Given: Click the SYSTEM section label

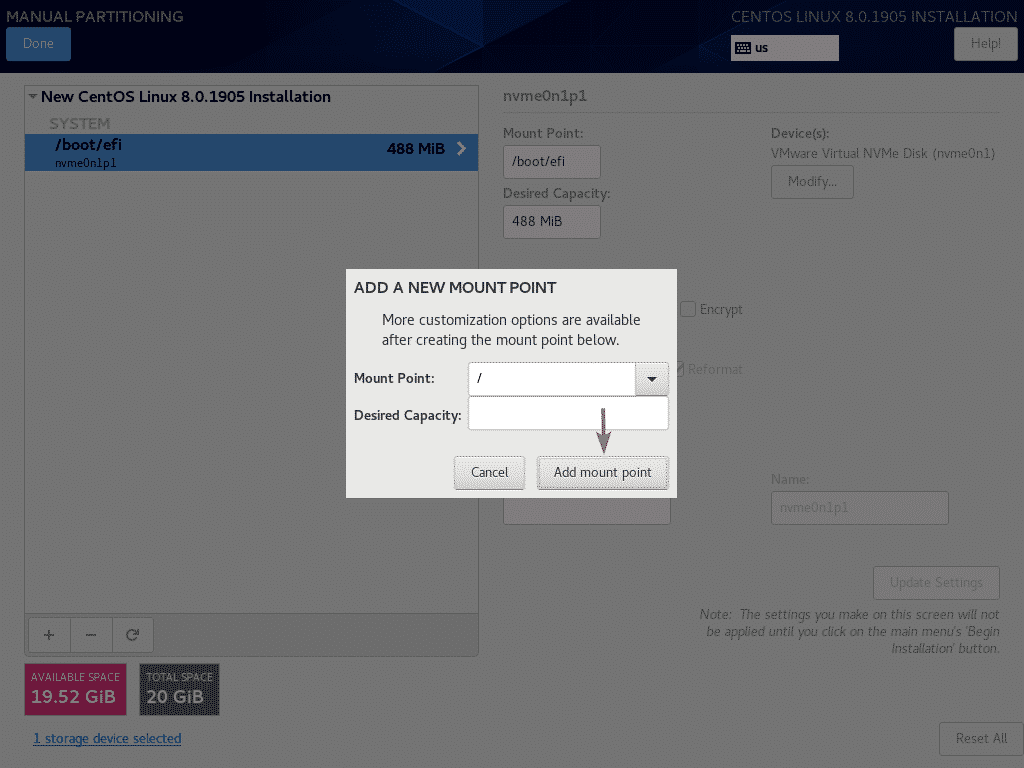Looking at the screenshot, I should pyautogui.click(x=80, y=123).
